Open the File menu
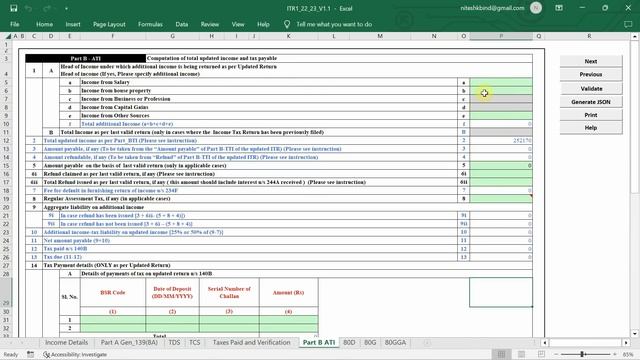This screenshot has width=640, height=360. 15,24
